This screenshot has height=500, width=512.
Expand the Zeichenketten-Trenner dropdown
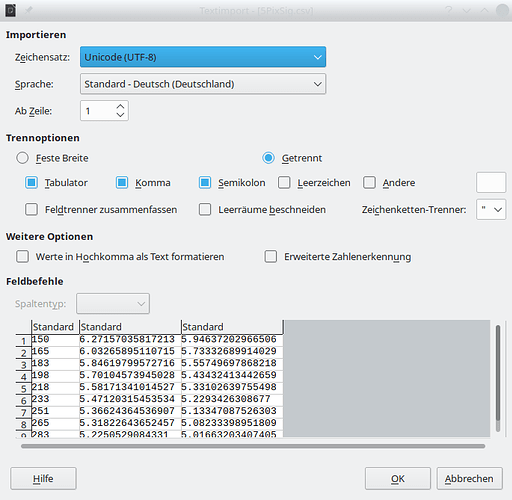click(491, 209)
